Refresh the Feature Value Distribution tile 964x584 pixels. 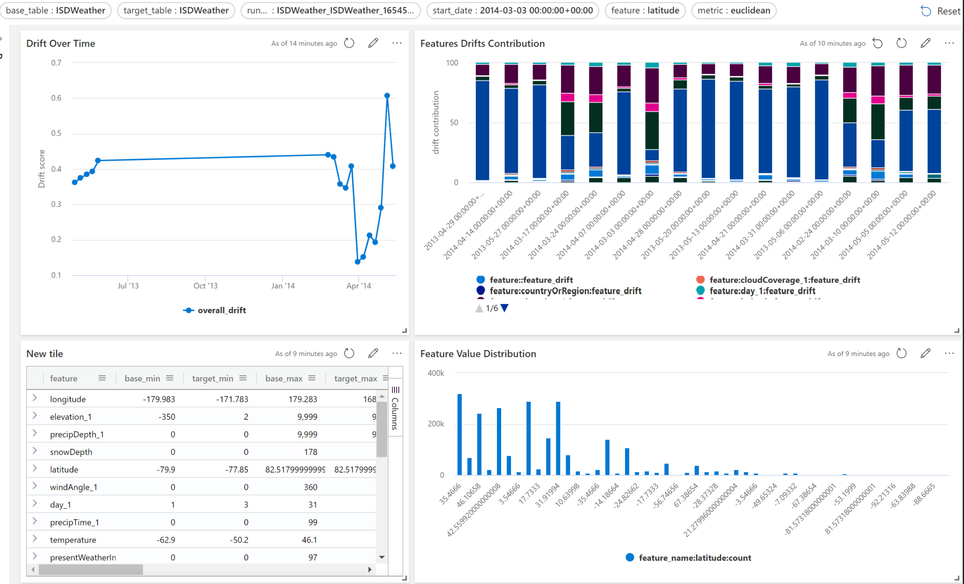901,353
